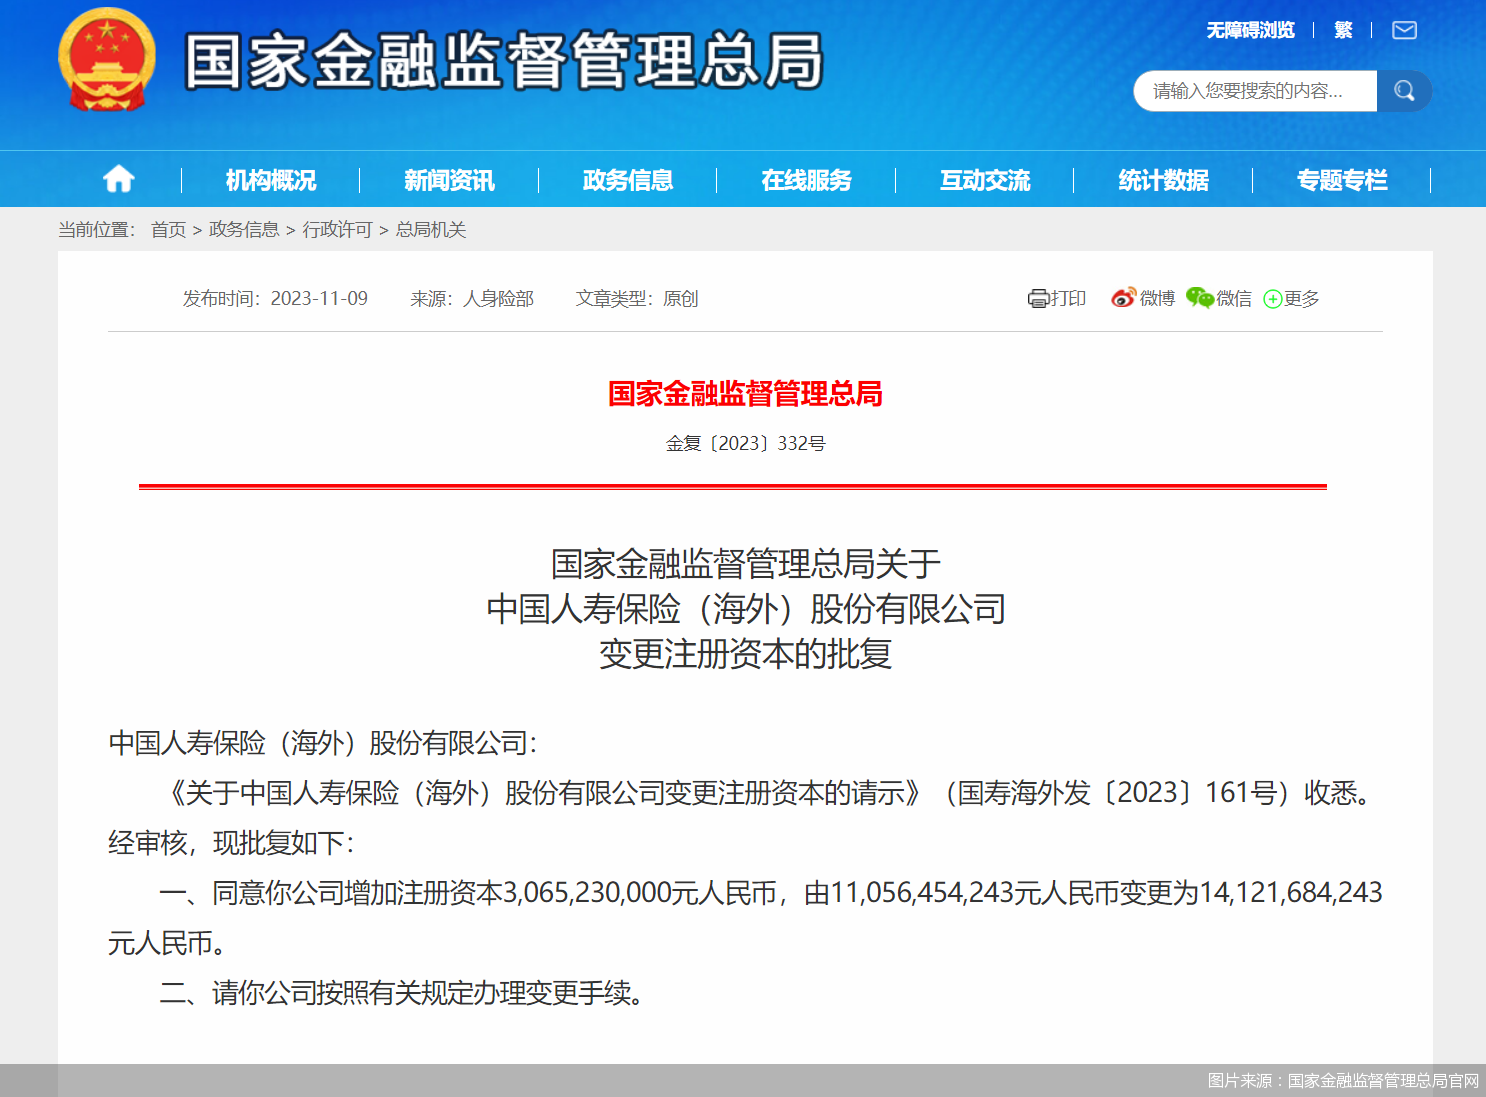
Task: Click the red 国家金融监督管理总局 heading
Action: point(745,394)
